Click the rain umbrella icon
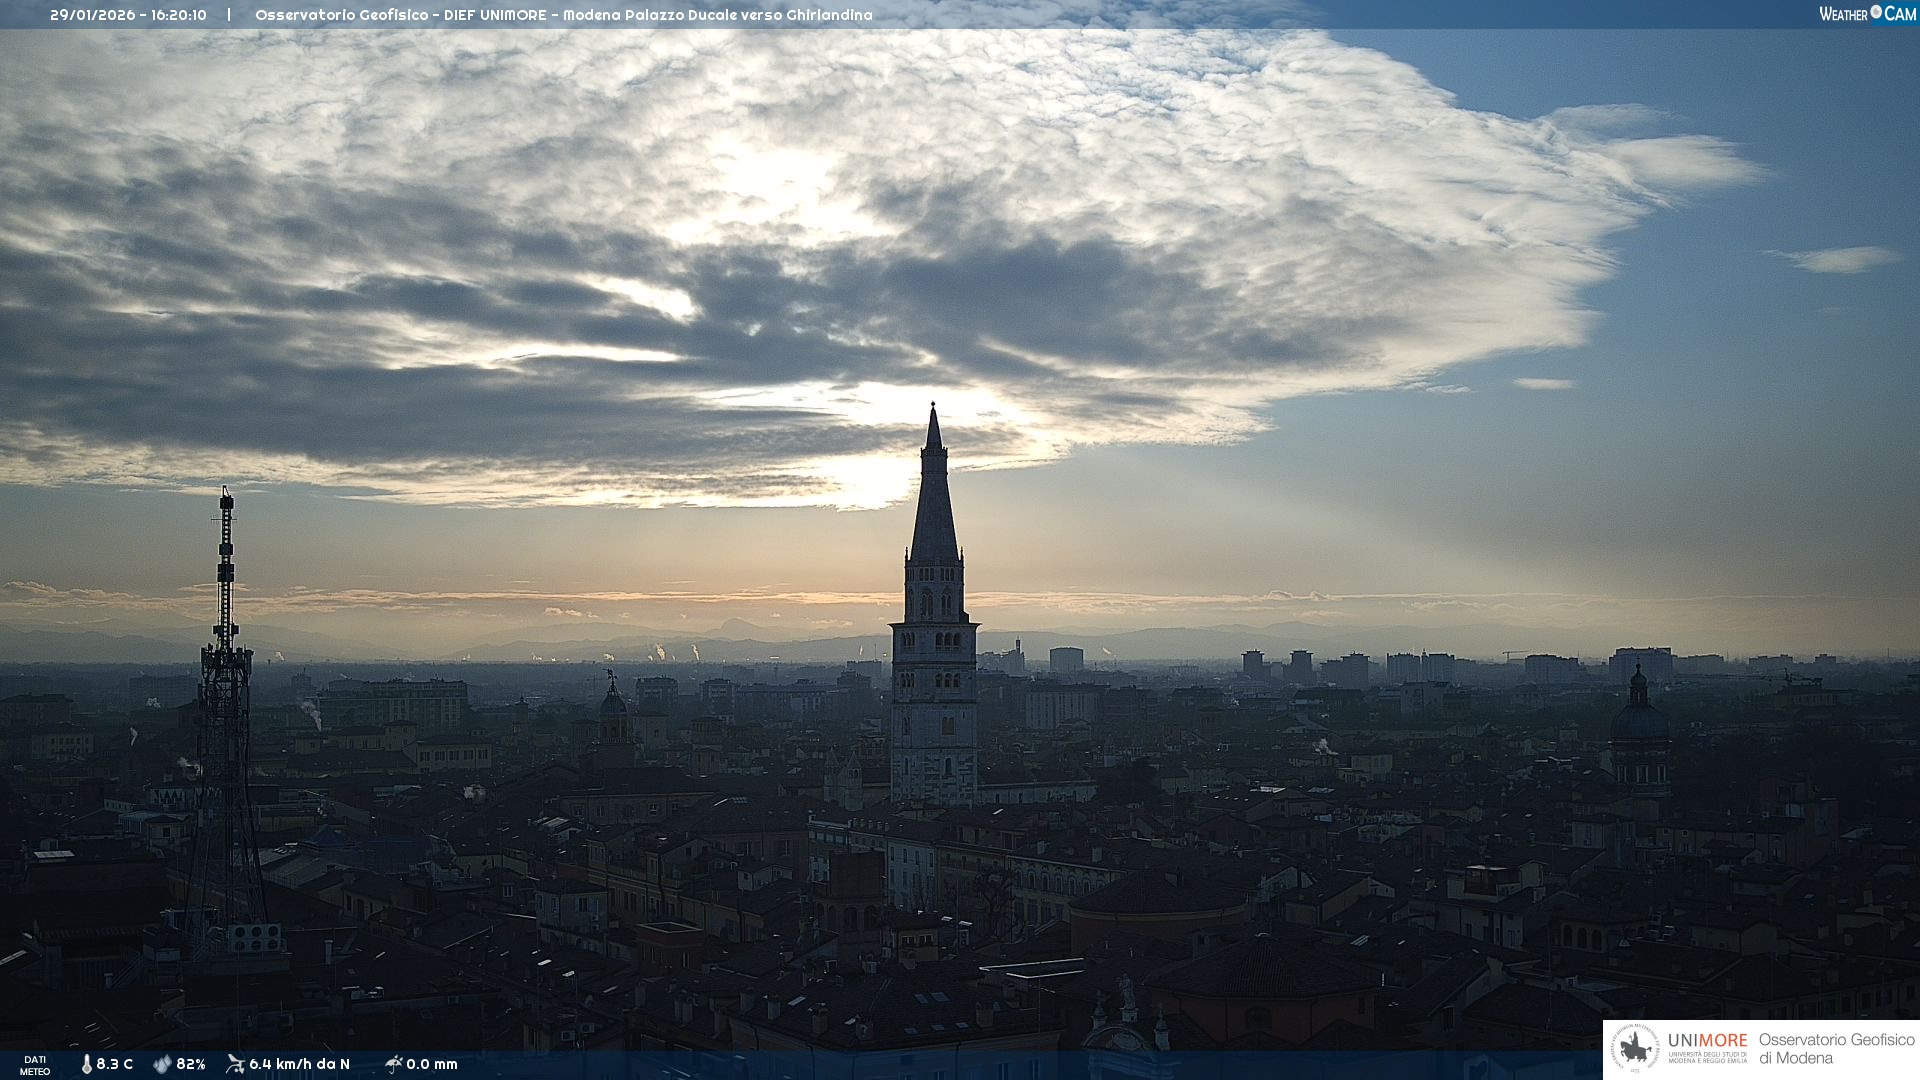 click(393, 1064)
